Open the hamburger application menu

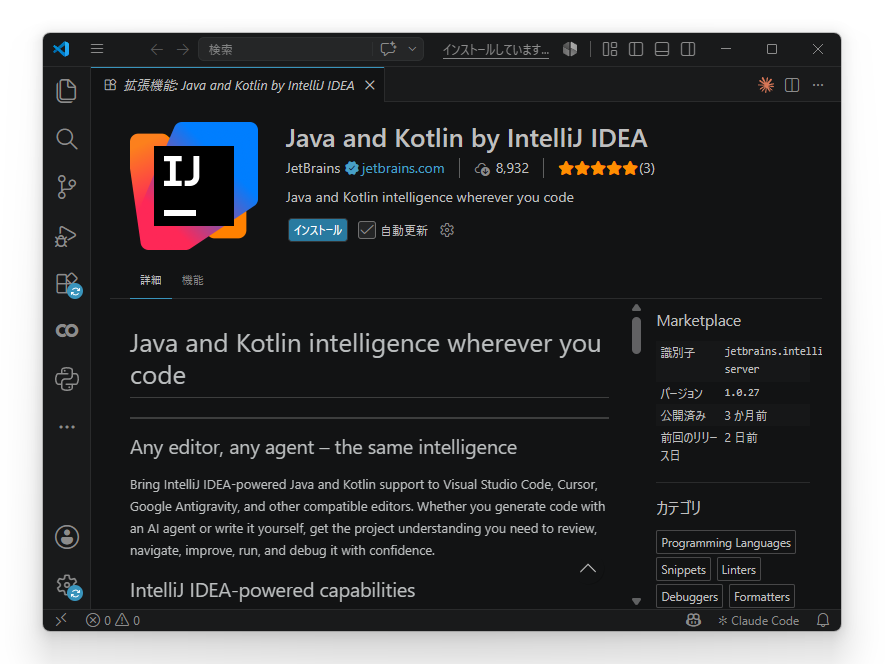(97, 49)
